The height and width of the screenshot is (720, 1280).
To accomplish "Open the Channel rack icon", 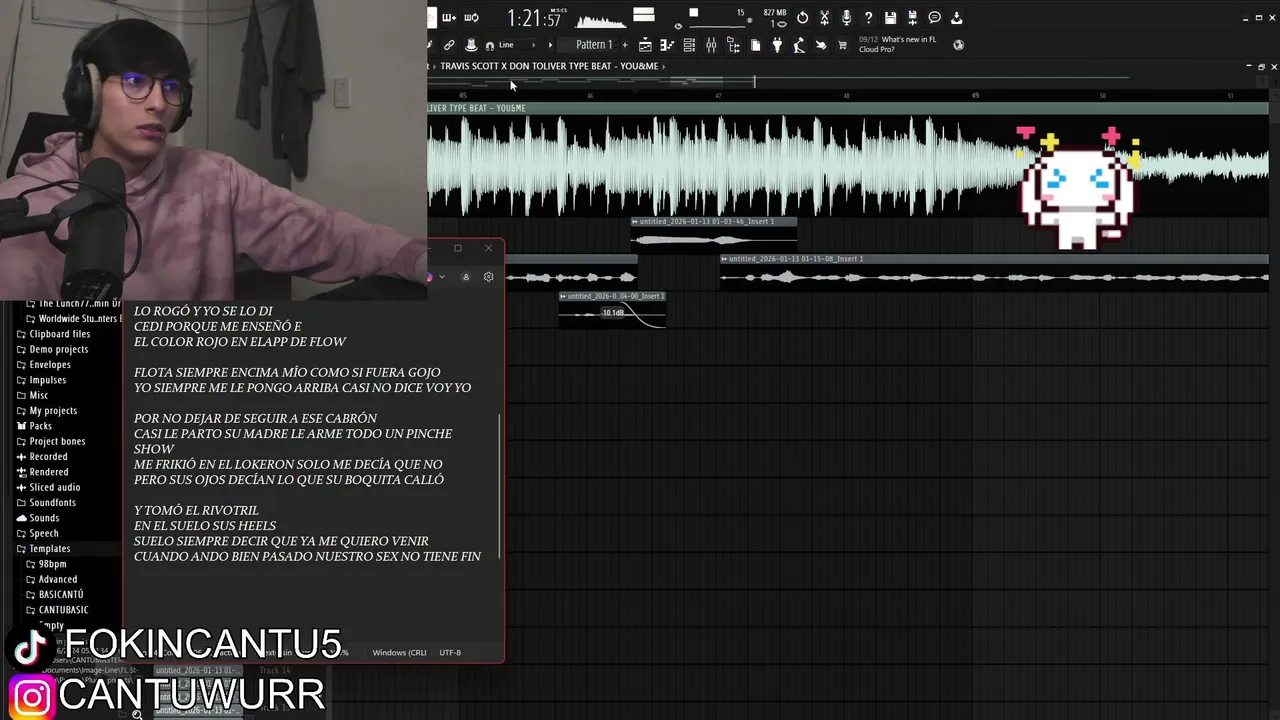I will (689, 45).
